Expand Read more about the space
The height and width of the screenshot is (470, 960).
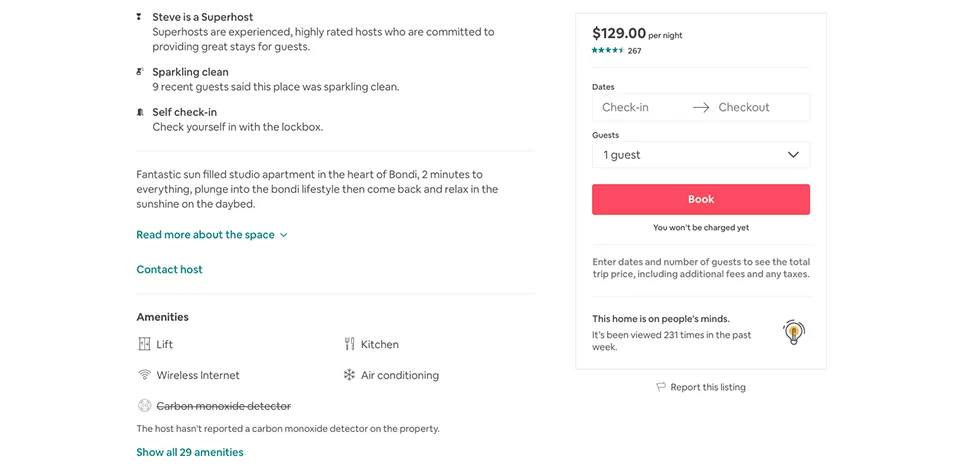coord(212,234)
